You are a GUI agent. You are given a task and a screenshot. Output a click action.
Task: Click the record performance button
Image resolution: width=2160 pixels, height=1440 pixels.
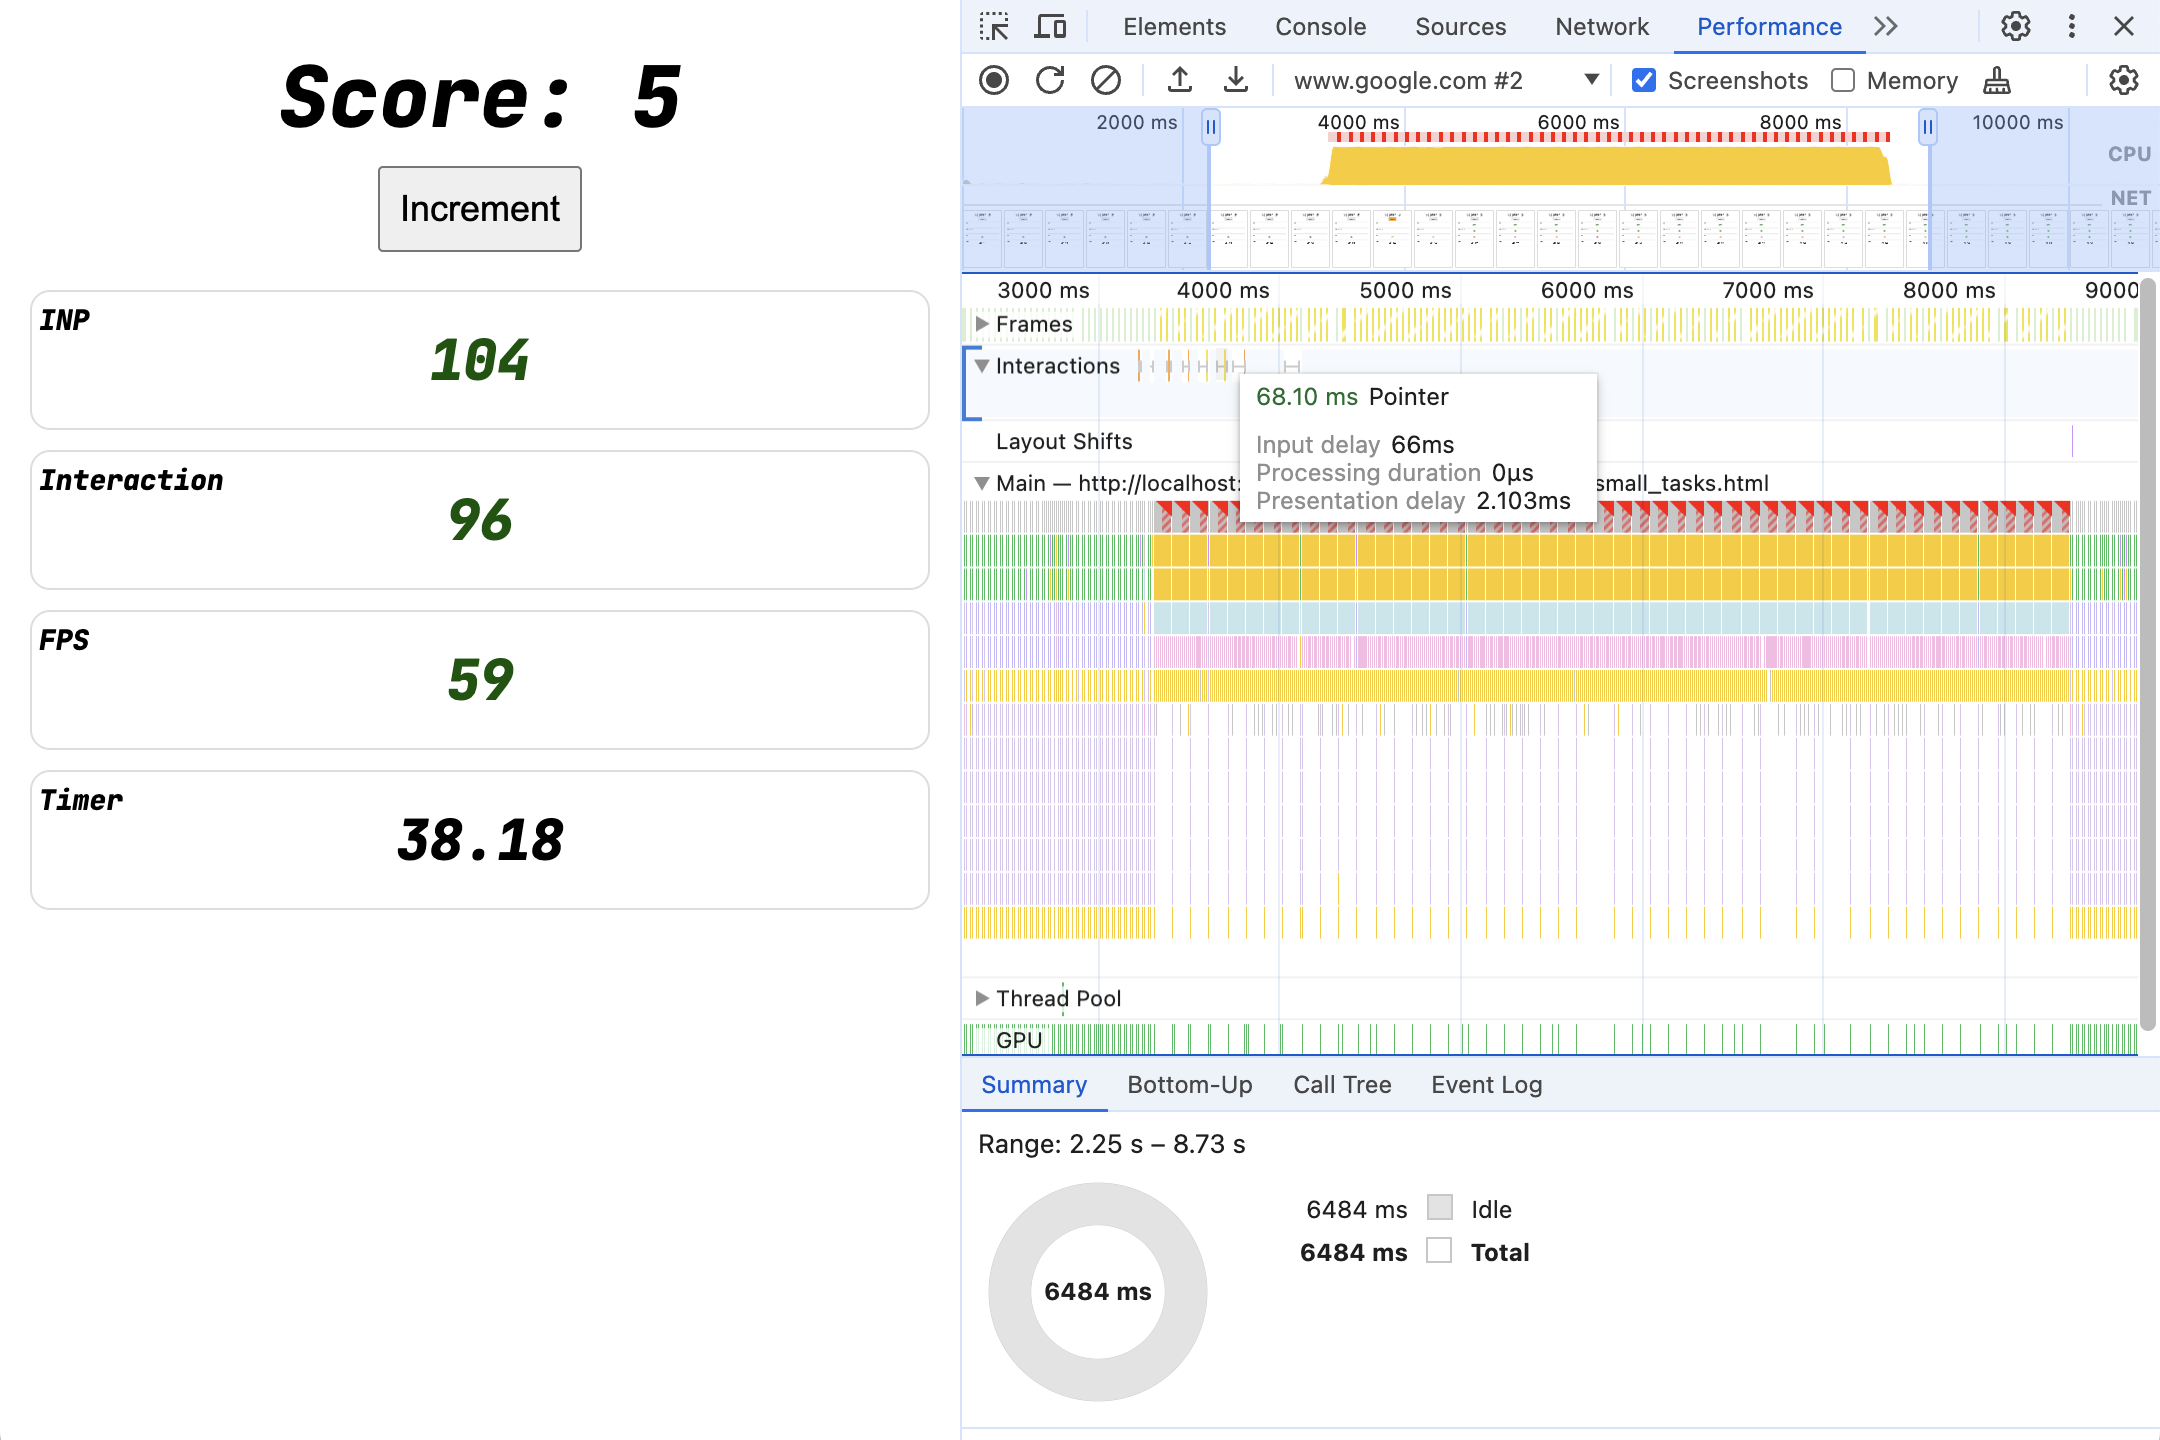pos(995,77)
